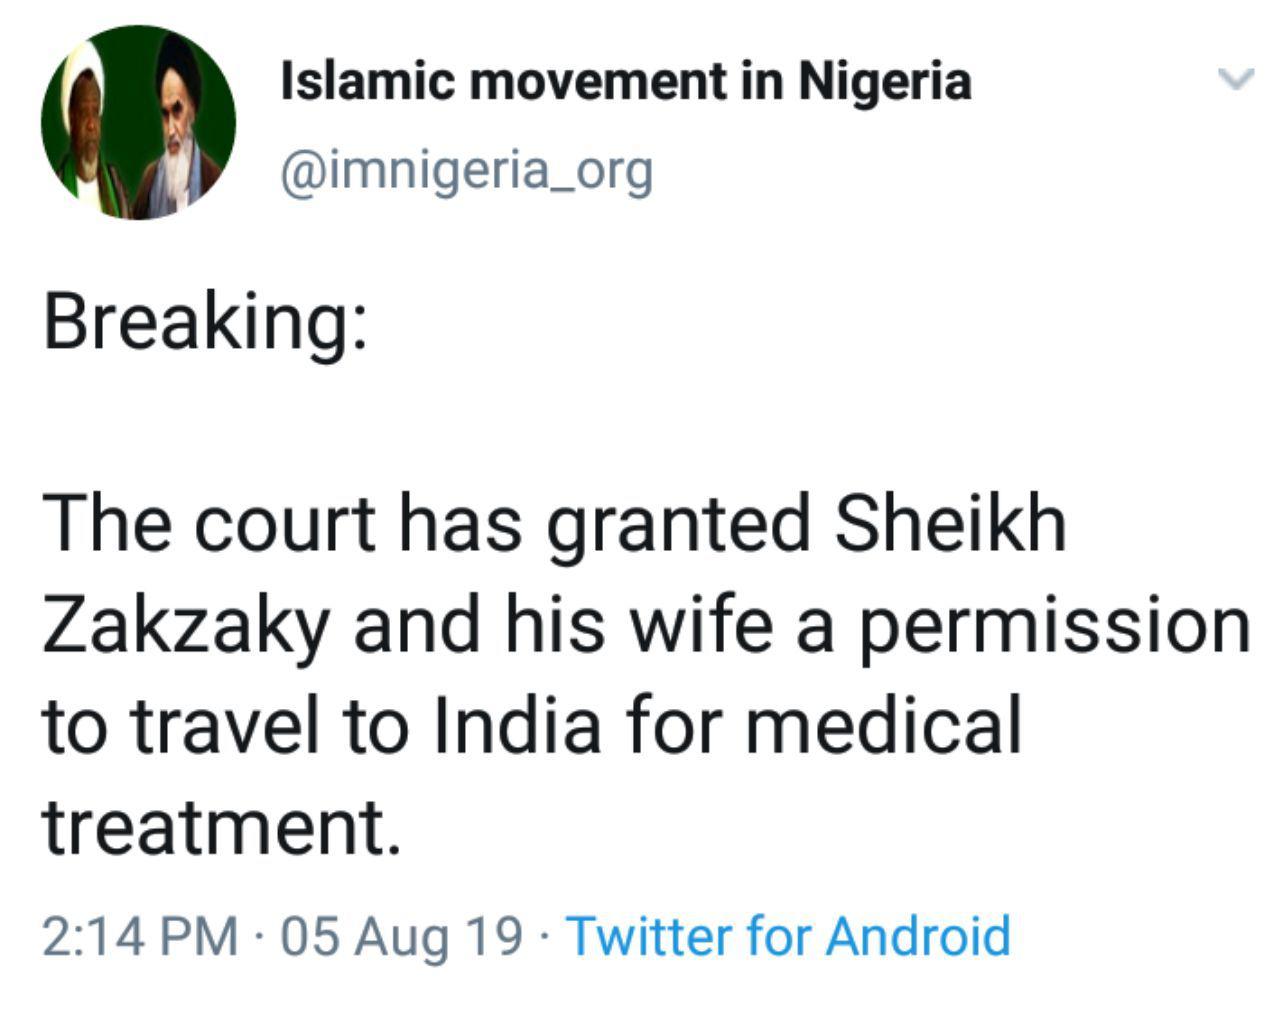The height and width of the screenshot is (1009, 1280).
Task: Click the word 'Zakzaky' in the tweet
Action: tap(186, 625)
